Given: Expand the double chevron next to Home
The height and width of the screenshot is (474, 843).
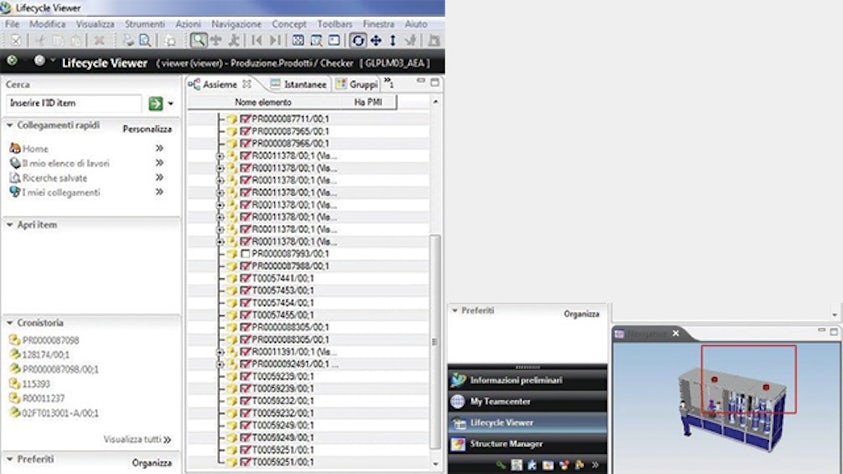Looking at the screenshot, I should coord(159,148).
